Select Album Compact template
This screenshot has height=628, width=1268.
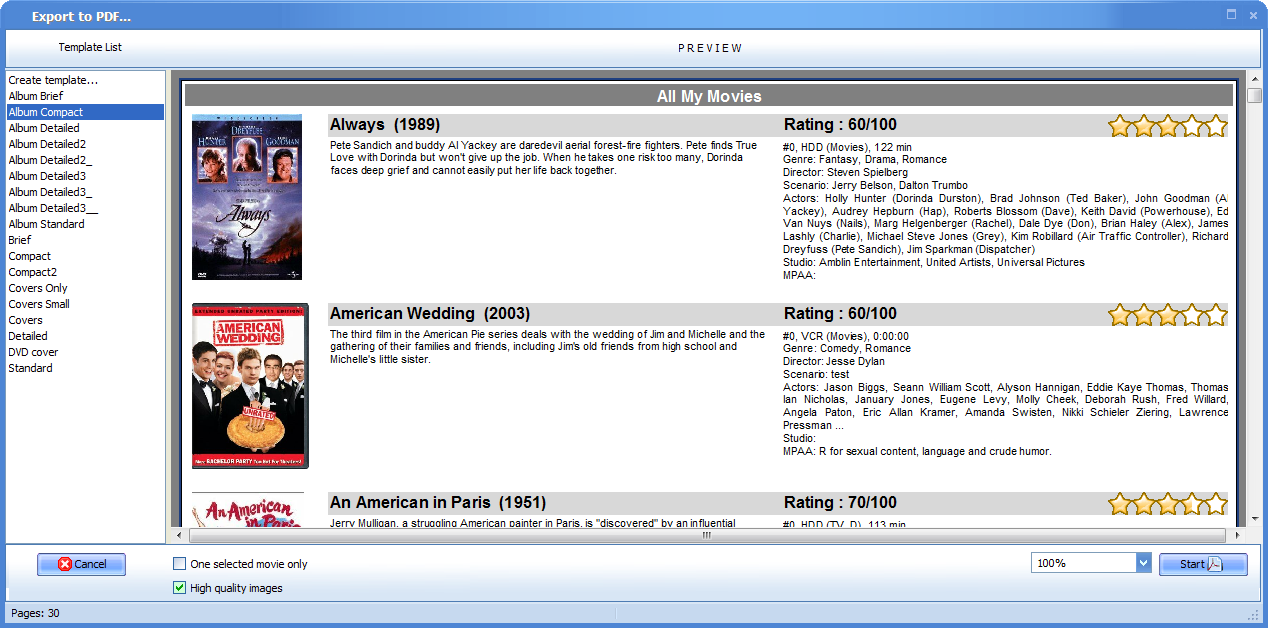pos(85,112)
